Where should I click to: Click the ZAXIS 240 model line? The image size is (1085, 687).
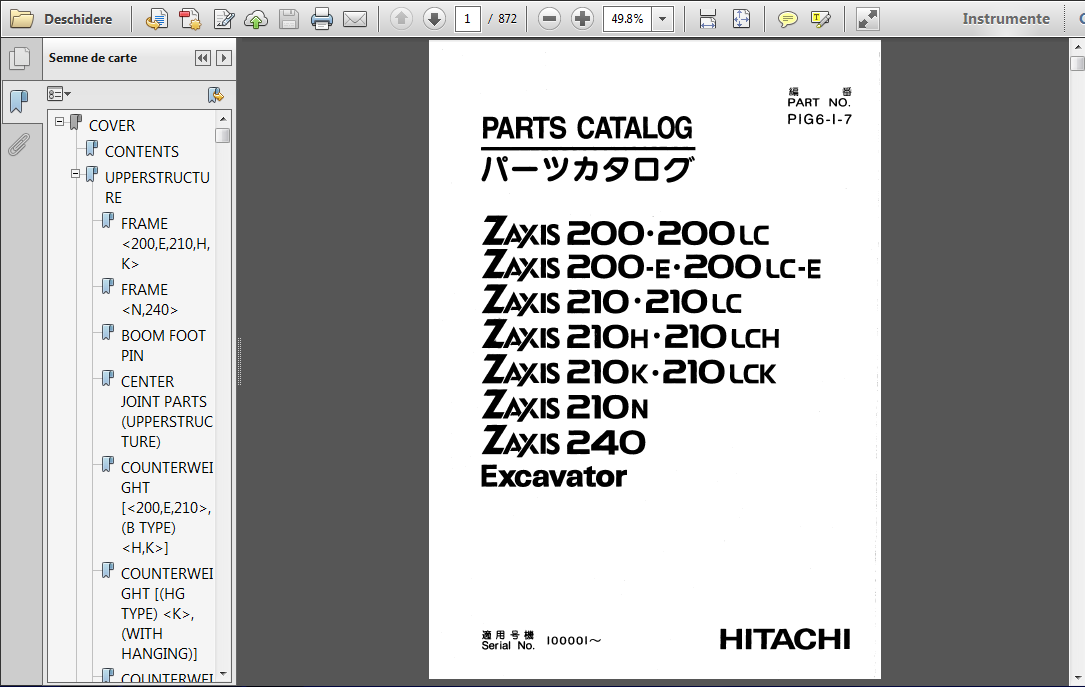[x=563, y=441]
